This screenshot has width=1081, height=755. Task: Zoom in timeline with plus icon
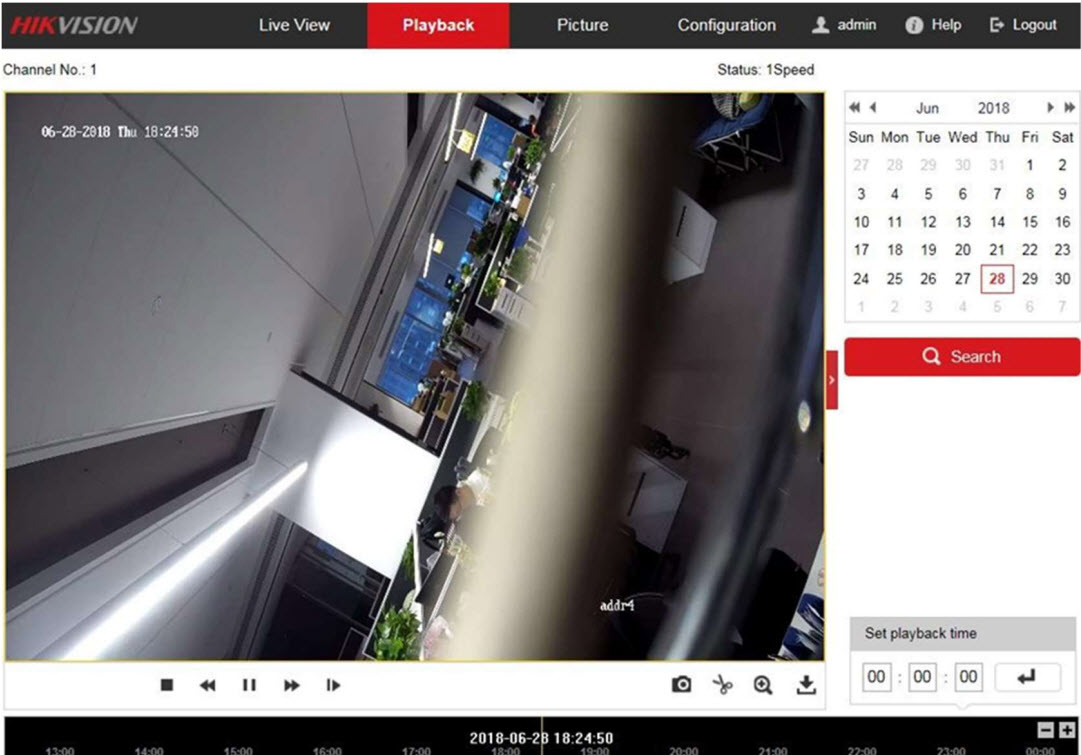pos(1067,731)
